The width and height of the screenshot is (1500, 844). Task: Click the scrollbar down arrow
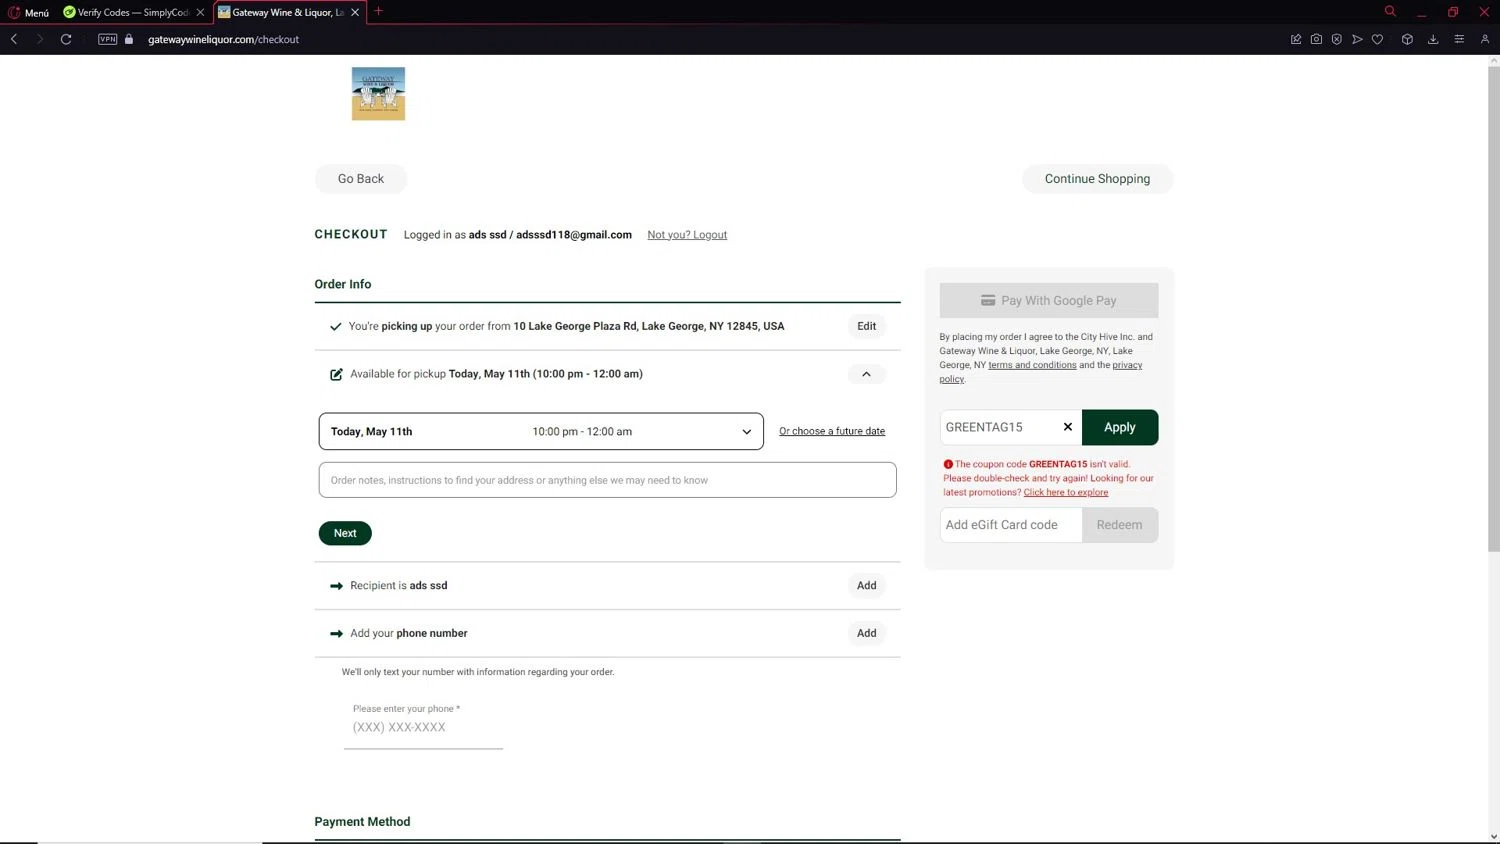[x=1493, y=837]
